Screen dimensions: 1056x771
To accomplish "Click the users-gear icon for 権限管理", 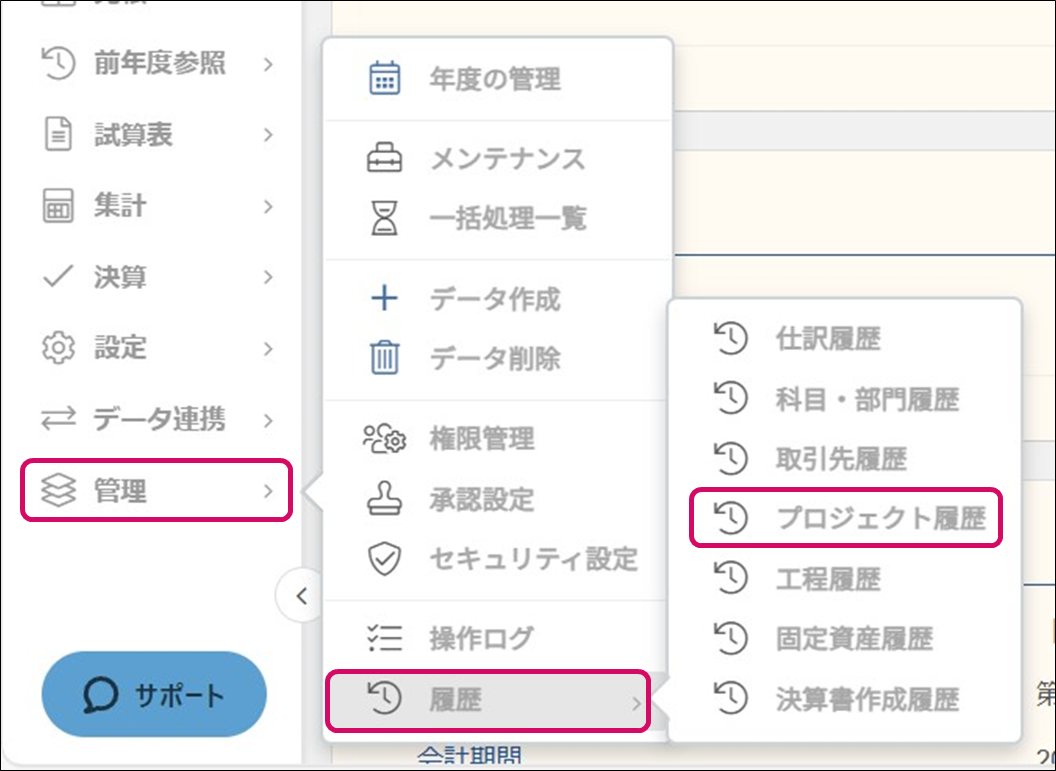I will 385,439.
